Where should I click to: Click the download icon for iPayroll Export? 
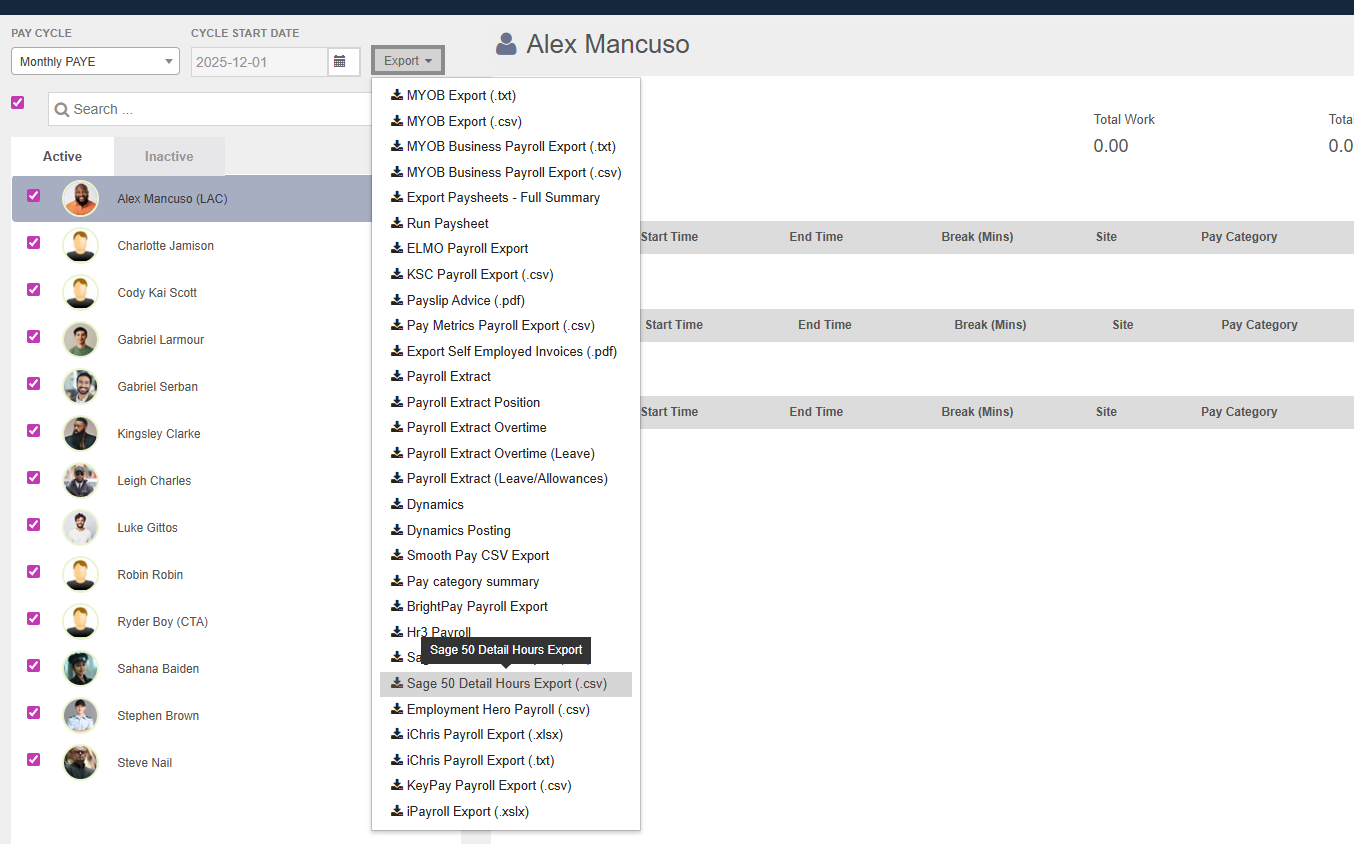pyautogui.click(x=397, y=811)
